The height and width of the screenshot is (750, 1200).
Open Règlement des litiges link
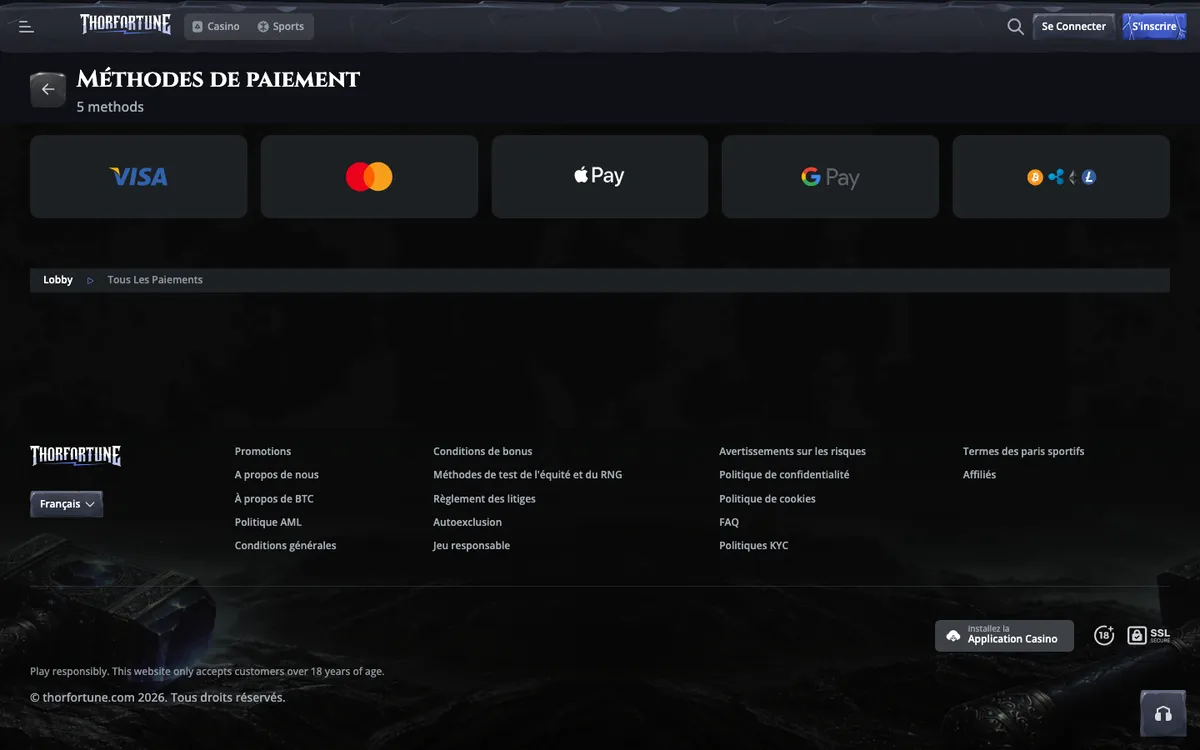(484, 499)
